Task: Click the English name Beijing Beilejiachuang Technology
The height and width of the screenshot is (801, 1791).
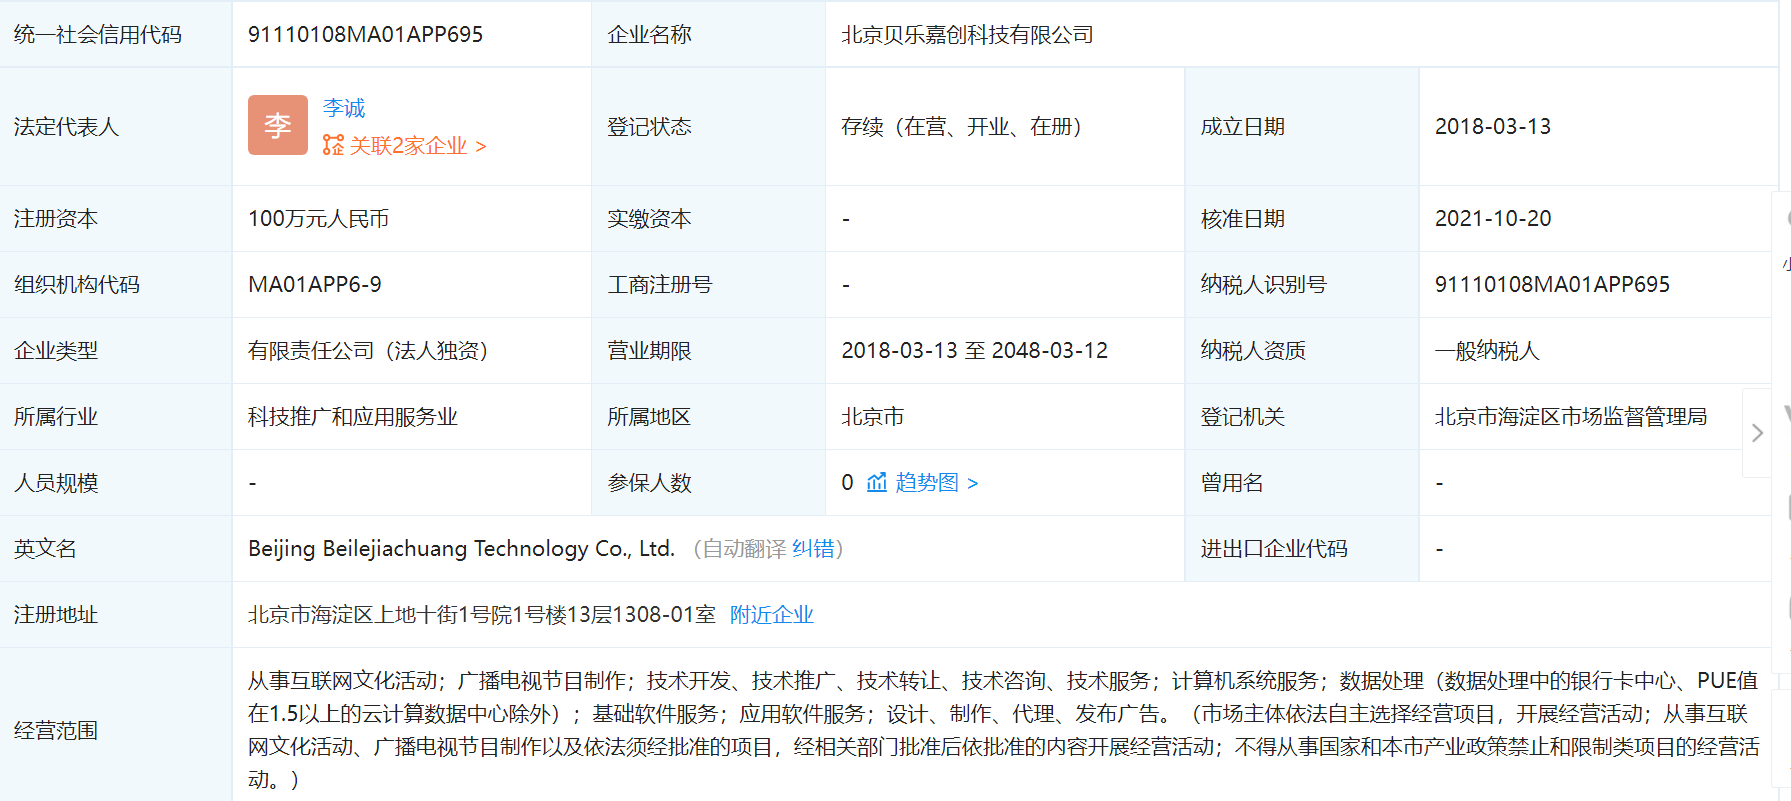Action: click(x=461, y=549)
